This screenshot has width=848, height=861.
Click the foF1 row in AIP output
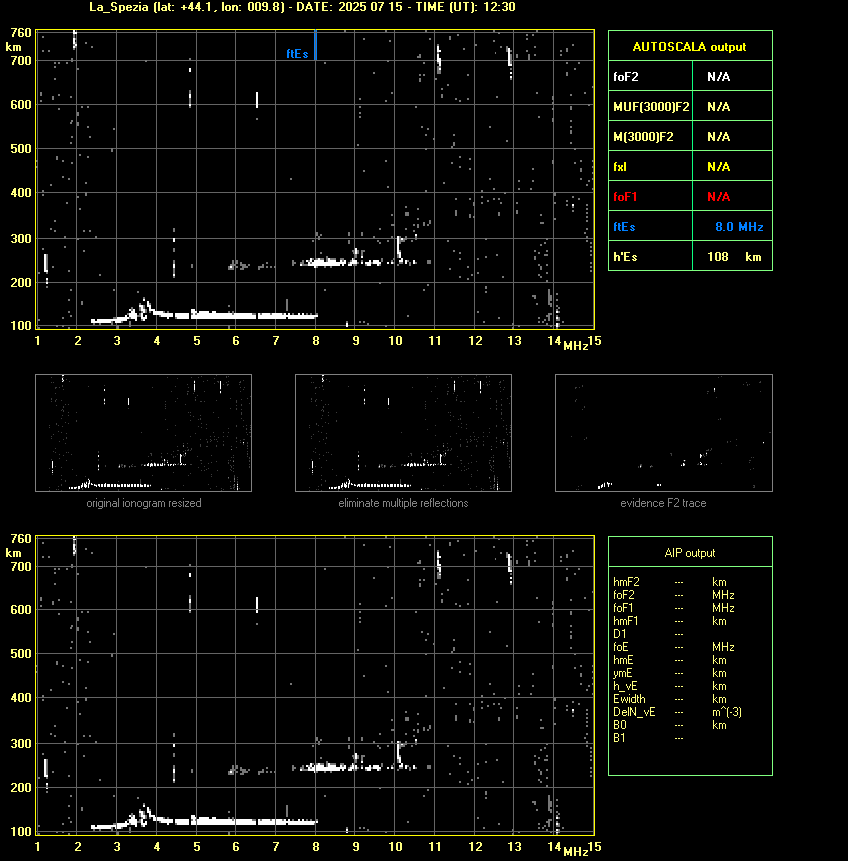[x=674, y=608]
